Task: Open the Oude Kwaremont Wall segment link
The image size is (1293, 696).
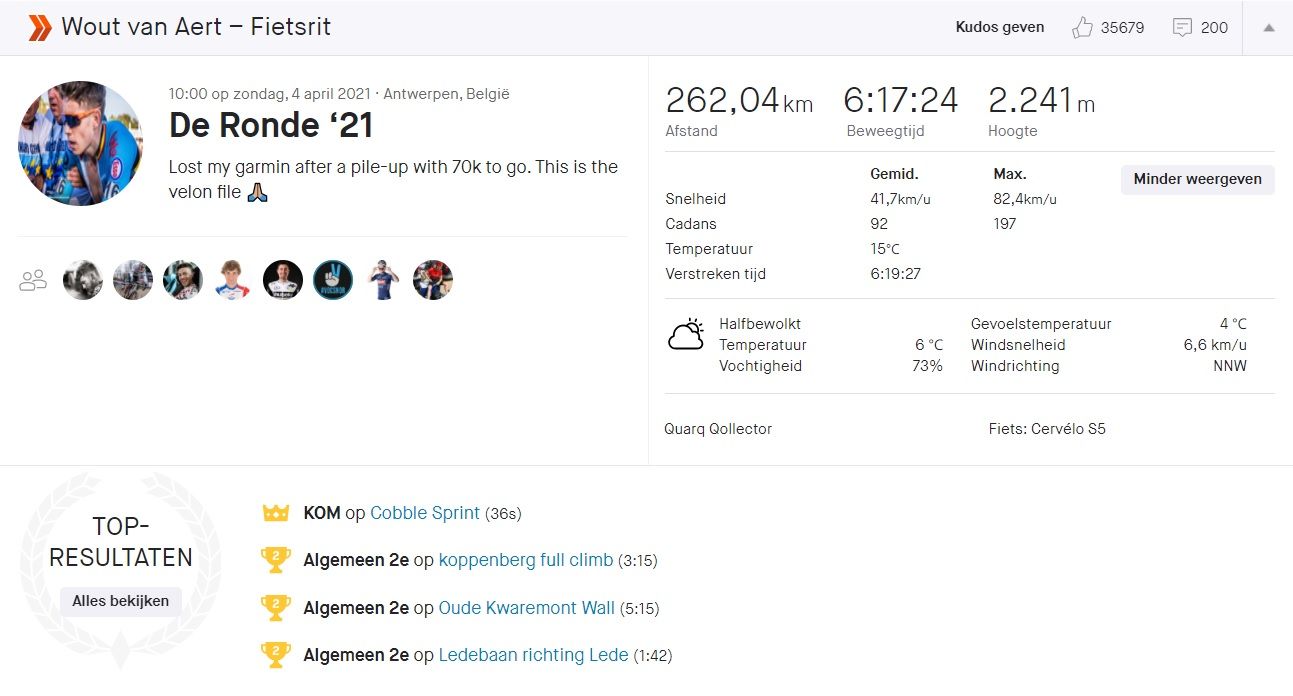Action: [x=526, y=608]
